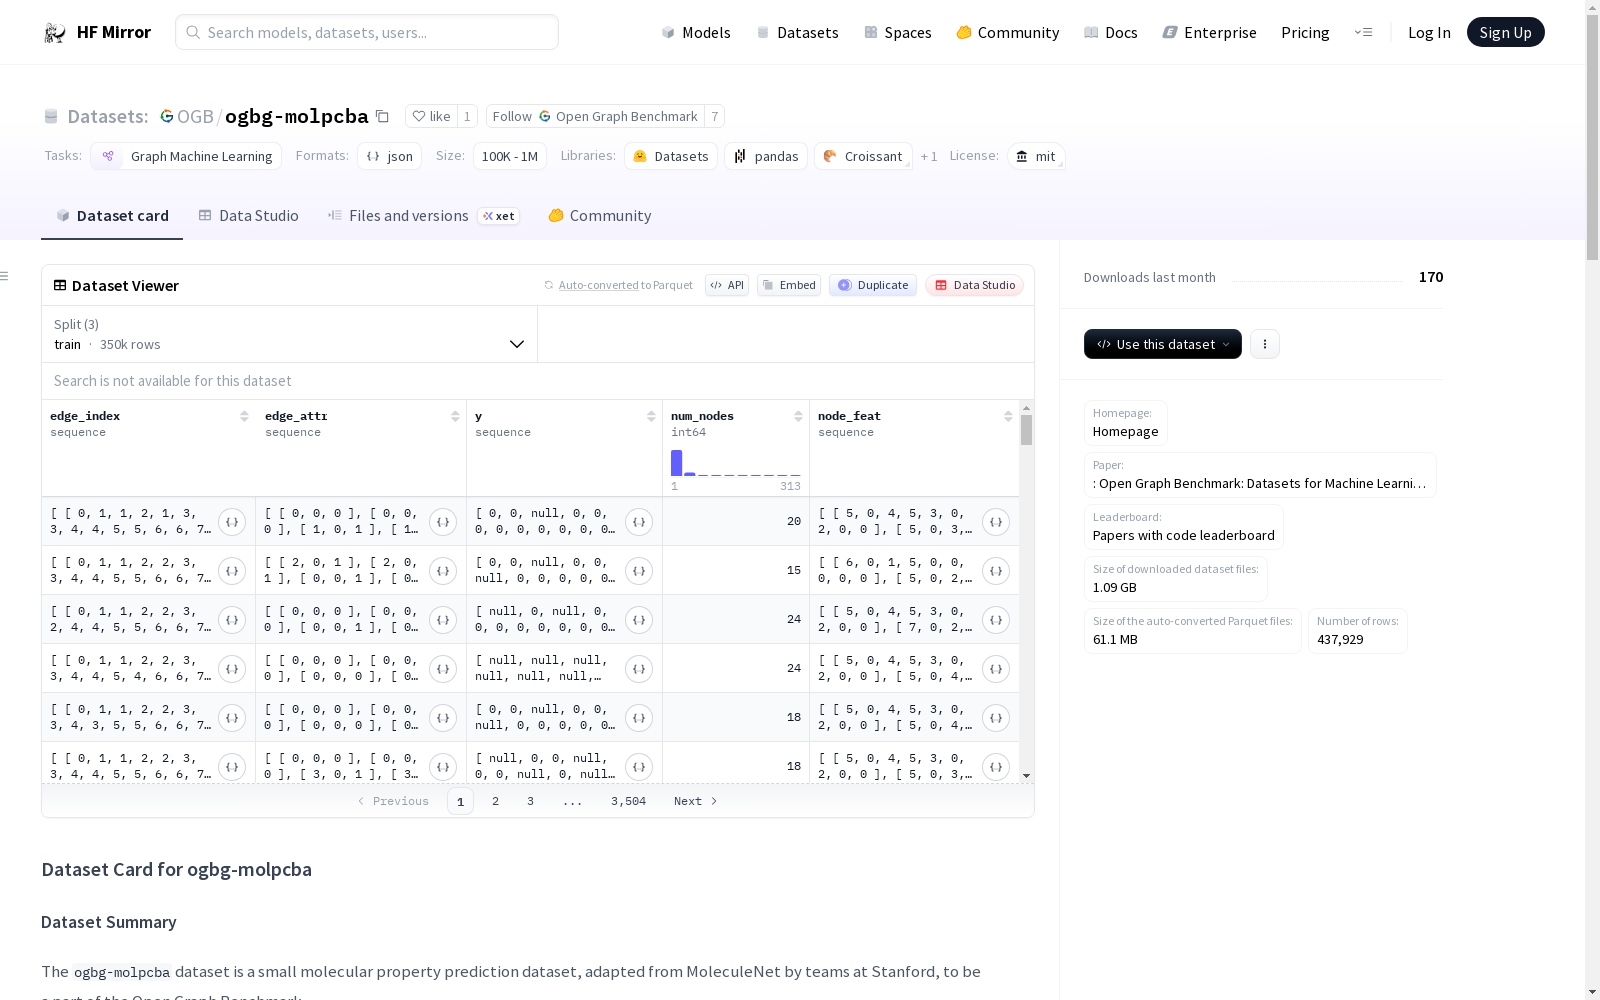Open Community in top navigation
Image resolution: width=1600 pixels, height=1000 pixels.
[x=1008, y=32]
